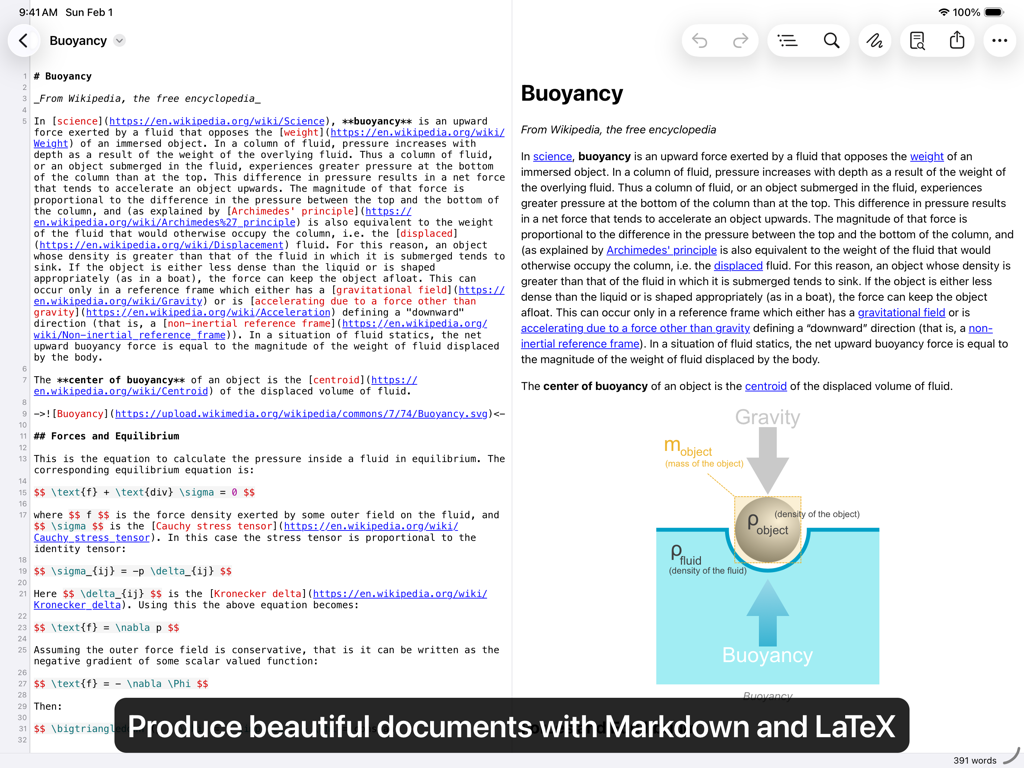This screenshot has width=1024, height=768.
Task: Check the battery status icon
Action: 993,12
